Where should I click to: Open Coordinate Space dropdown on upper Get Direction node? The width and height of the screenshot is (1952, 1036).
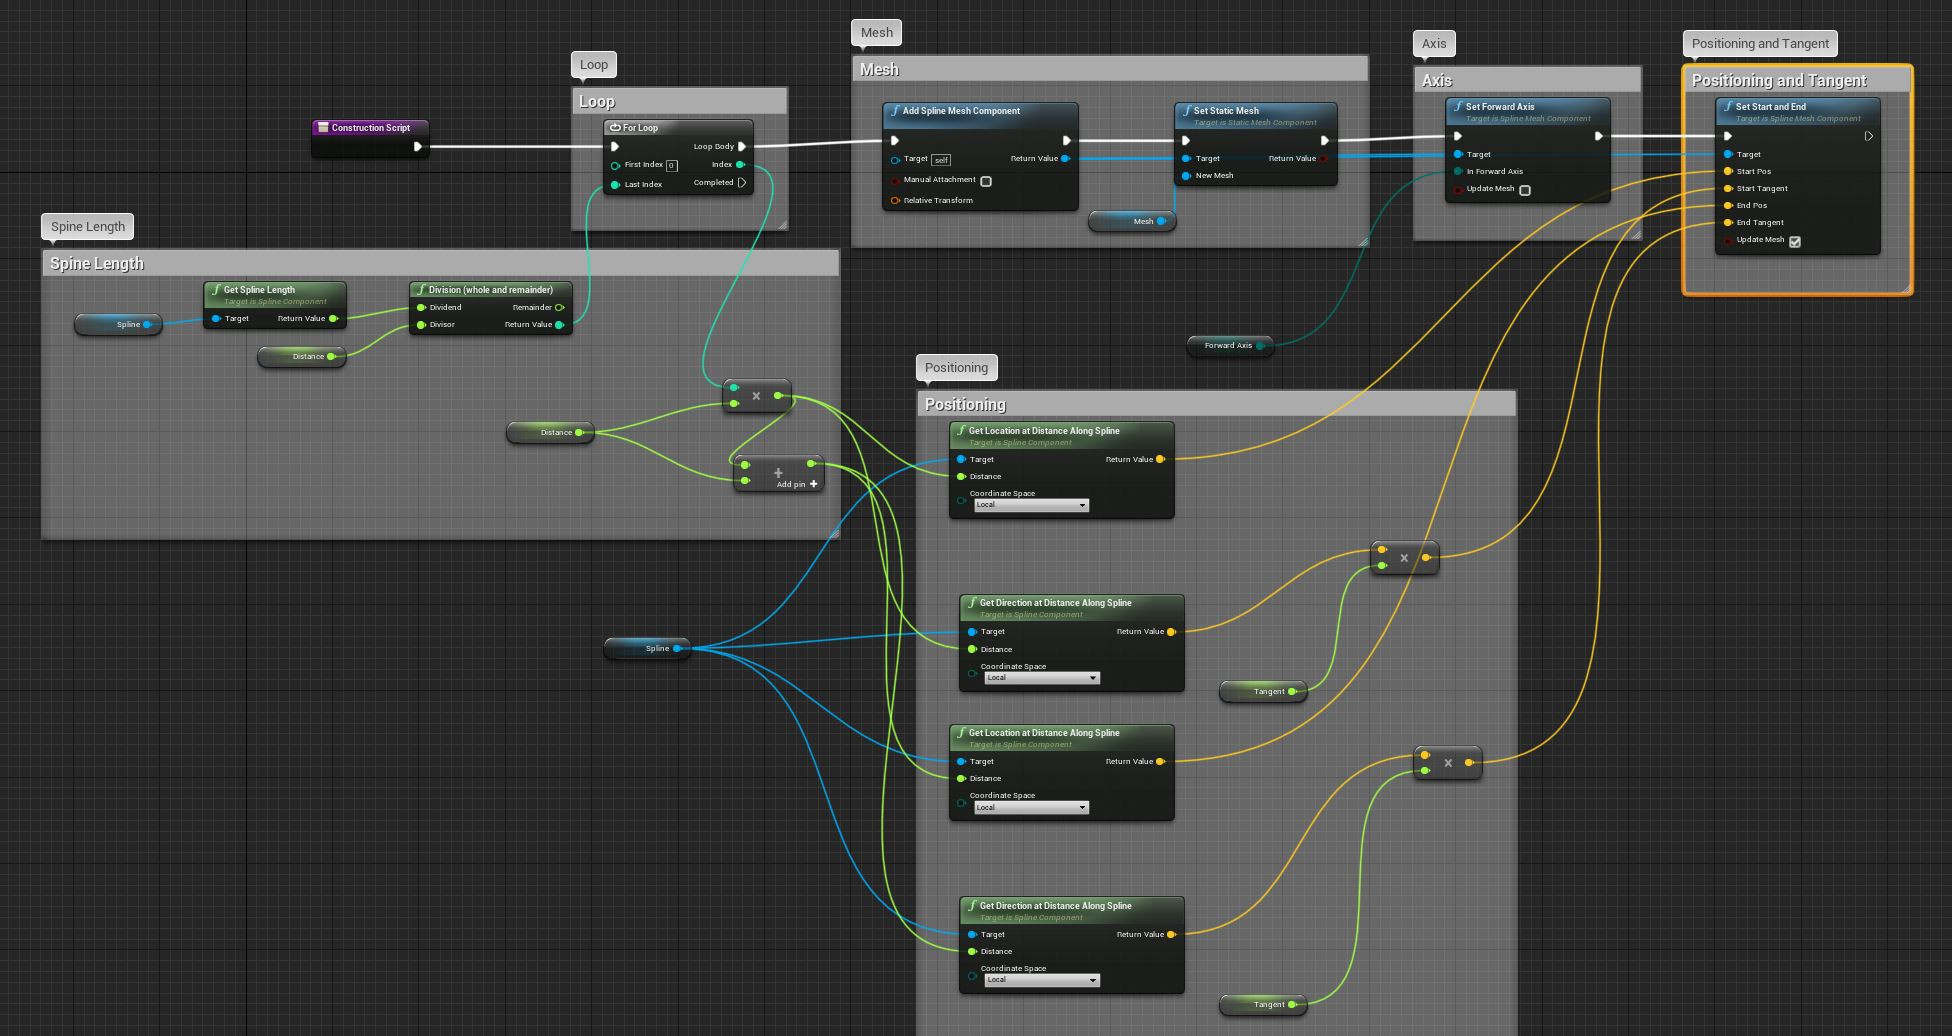pyautogui.click(x=1042, y=678)
